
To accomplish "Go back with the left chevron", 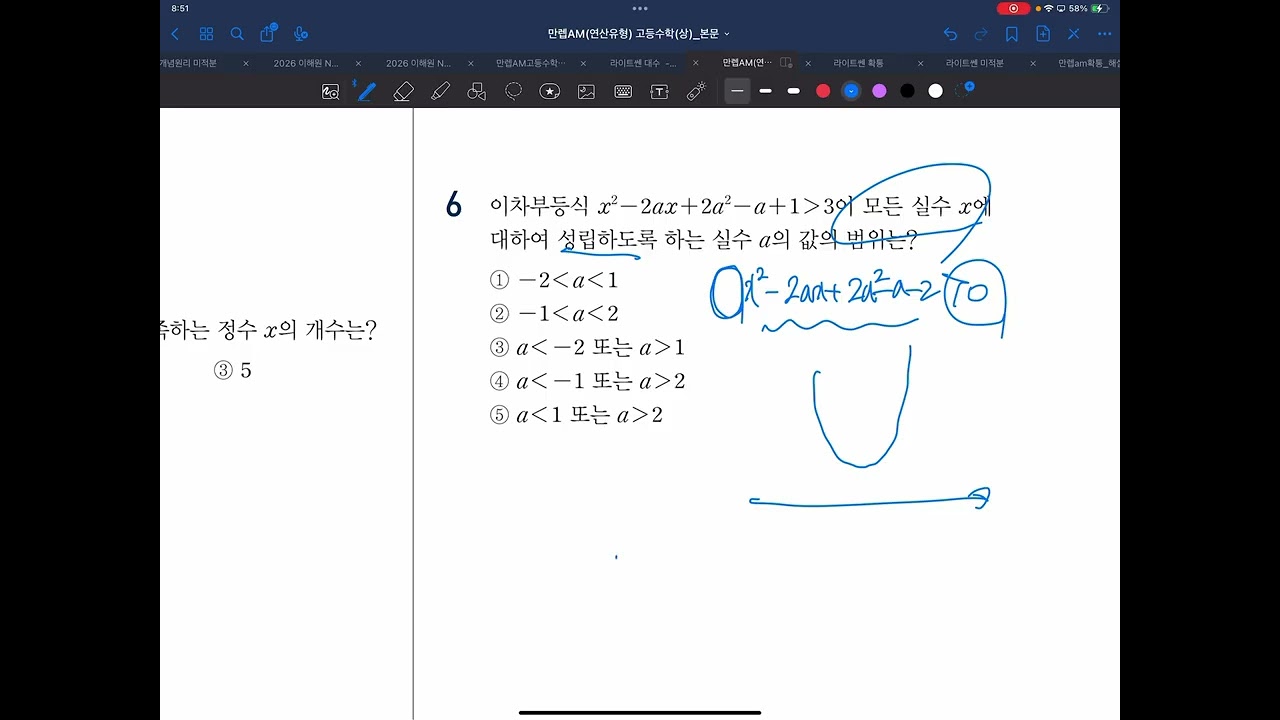I will [175, 34].
